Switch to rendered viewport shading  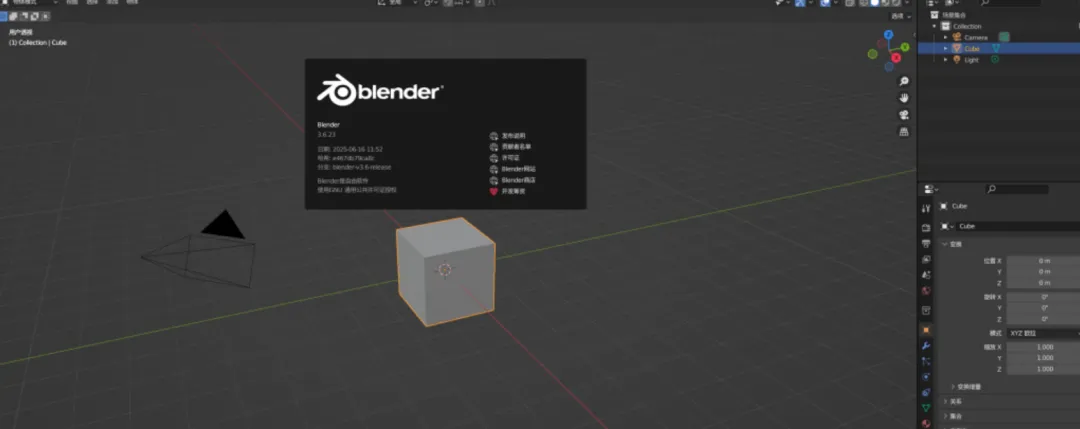click(896, 3)
